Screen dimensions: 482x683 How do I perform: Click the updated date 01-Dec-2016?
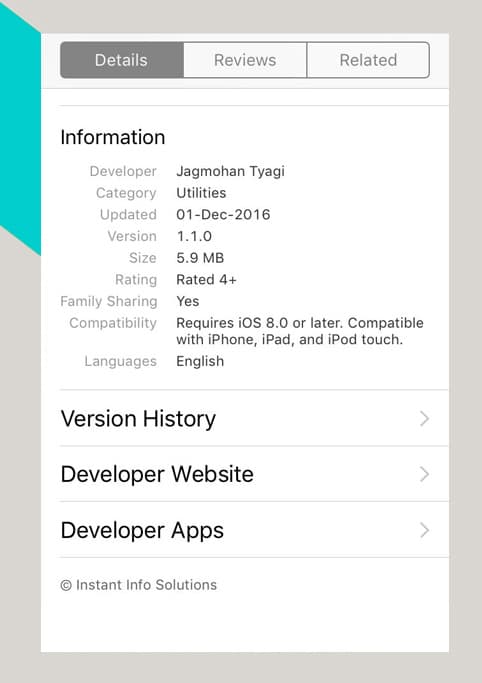tap(223, 214)
